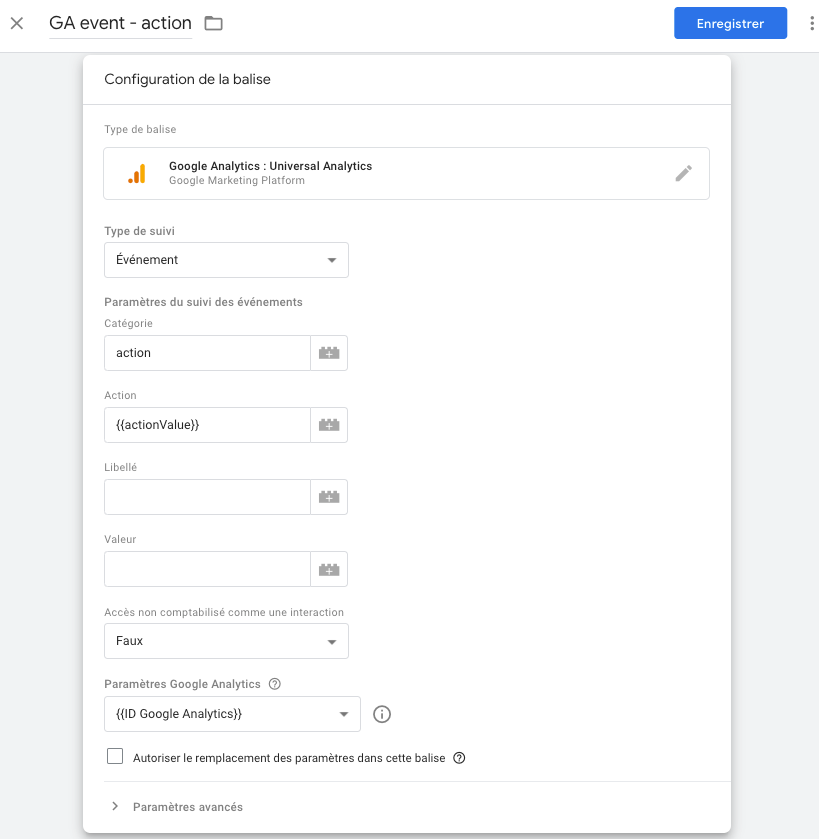Enable the Autoriser le remplacement des paramètres checkbox

(x=115, y=757)
